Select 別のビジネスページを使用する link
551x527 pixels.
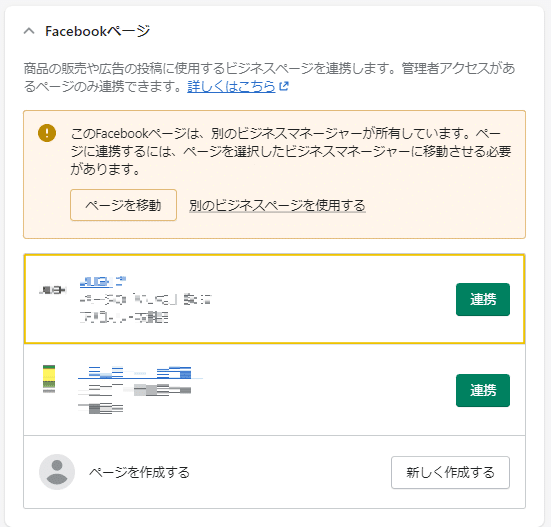(x=277, y=206)
